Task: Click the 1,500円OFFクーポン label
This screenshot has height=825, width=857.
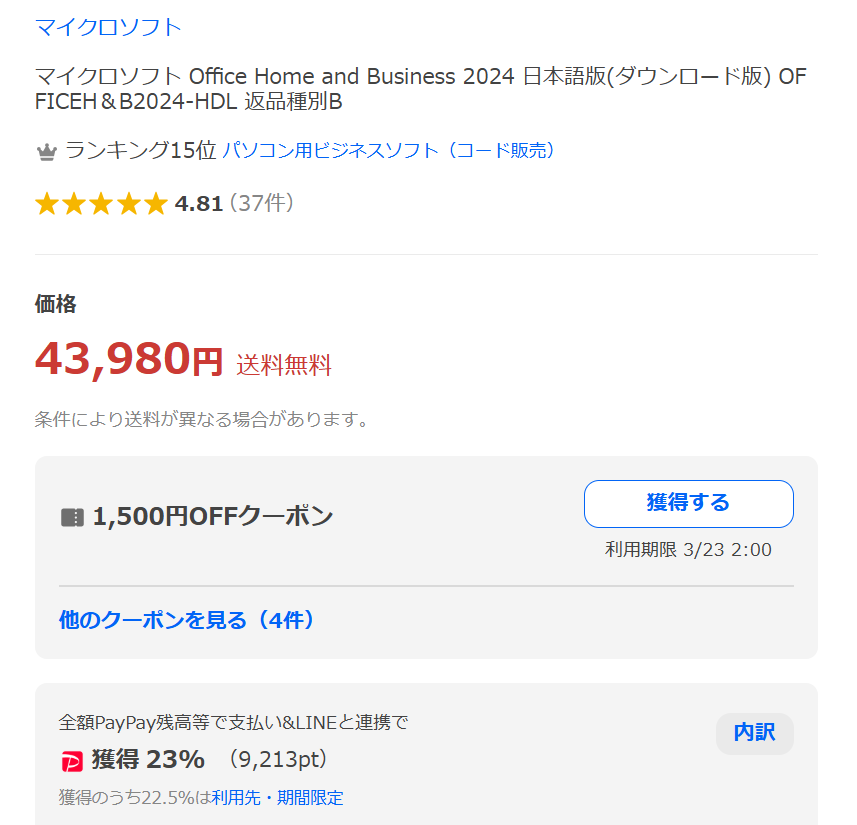Action: point(212,517)
